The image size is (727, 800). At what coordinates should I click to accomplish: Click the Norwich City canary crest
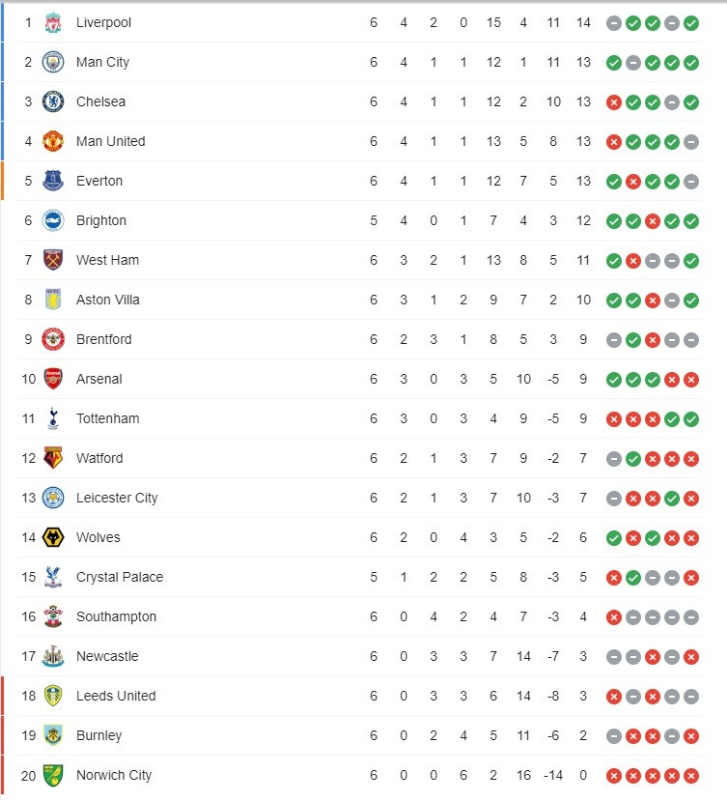click(53, 775)
